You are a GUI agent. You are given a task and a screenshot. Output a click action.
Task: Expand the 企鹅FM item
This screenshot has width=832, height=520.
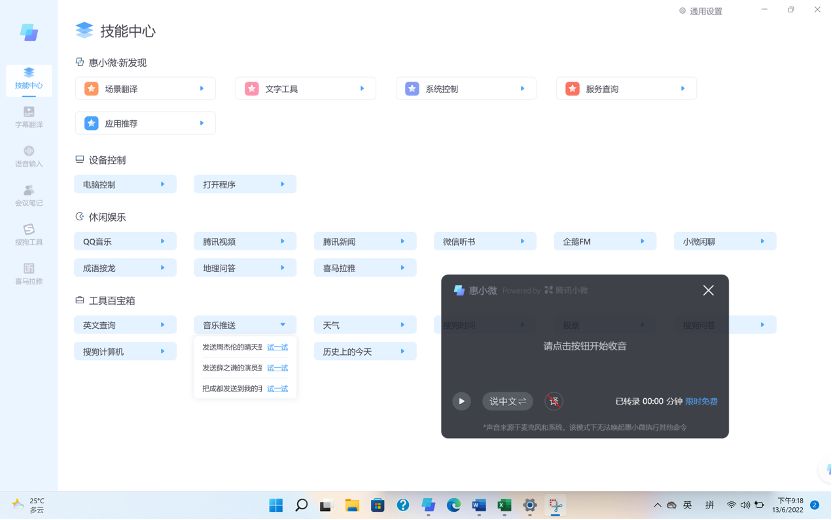[x=605, y=241]
